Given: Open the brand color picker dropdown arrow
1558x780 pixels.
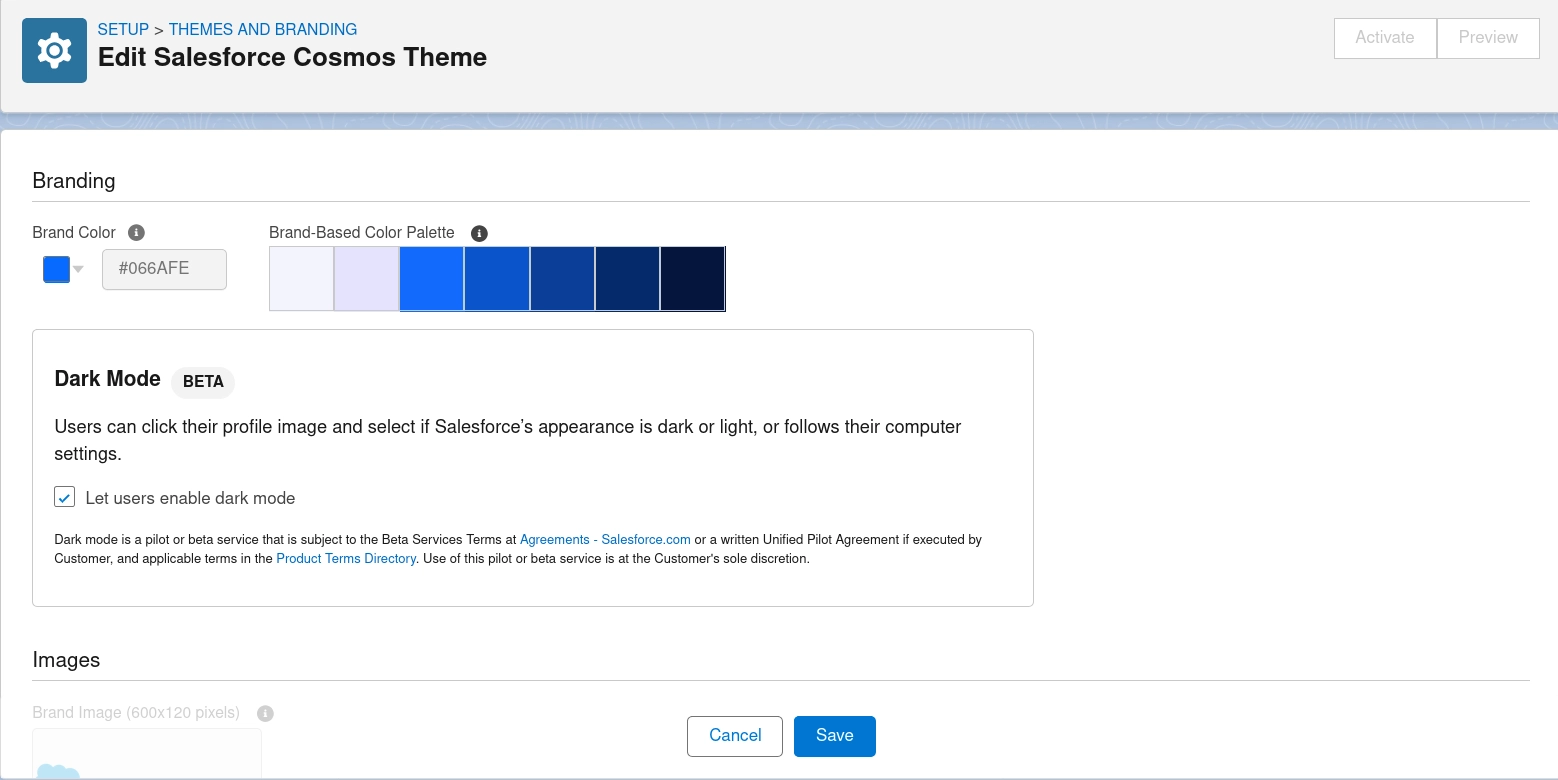Looking at the screenshot, I should click(x=78, y=269).
